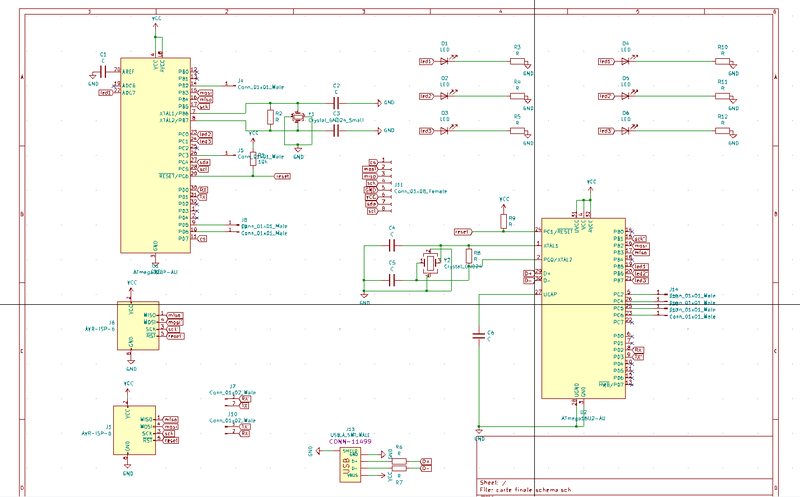
Task: Select the D6 LED symbol
Action: click(626, 131)
